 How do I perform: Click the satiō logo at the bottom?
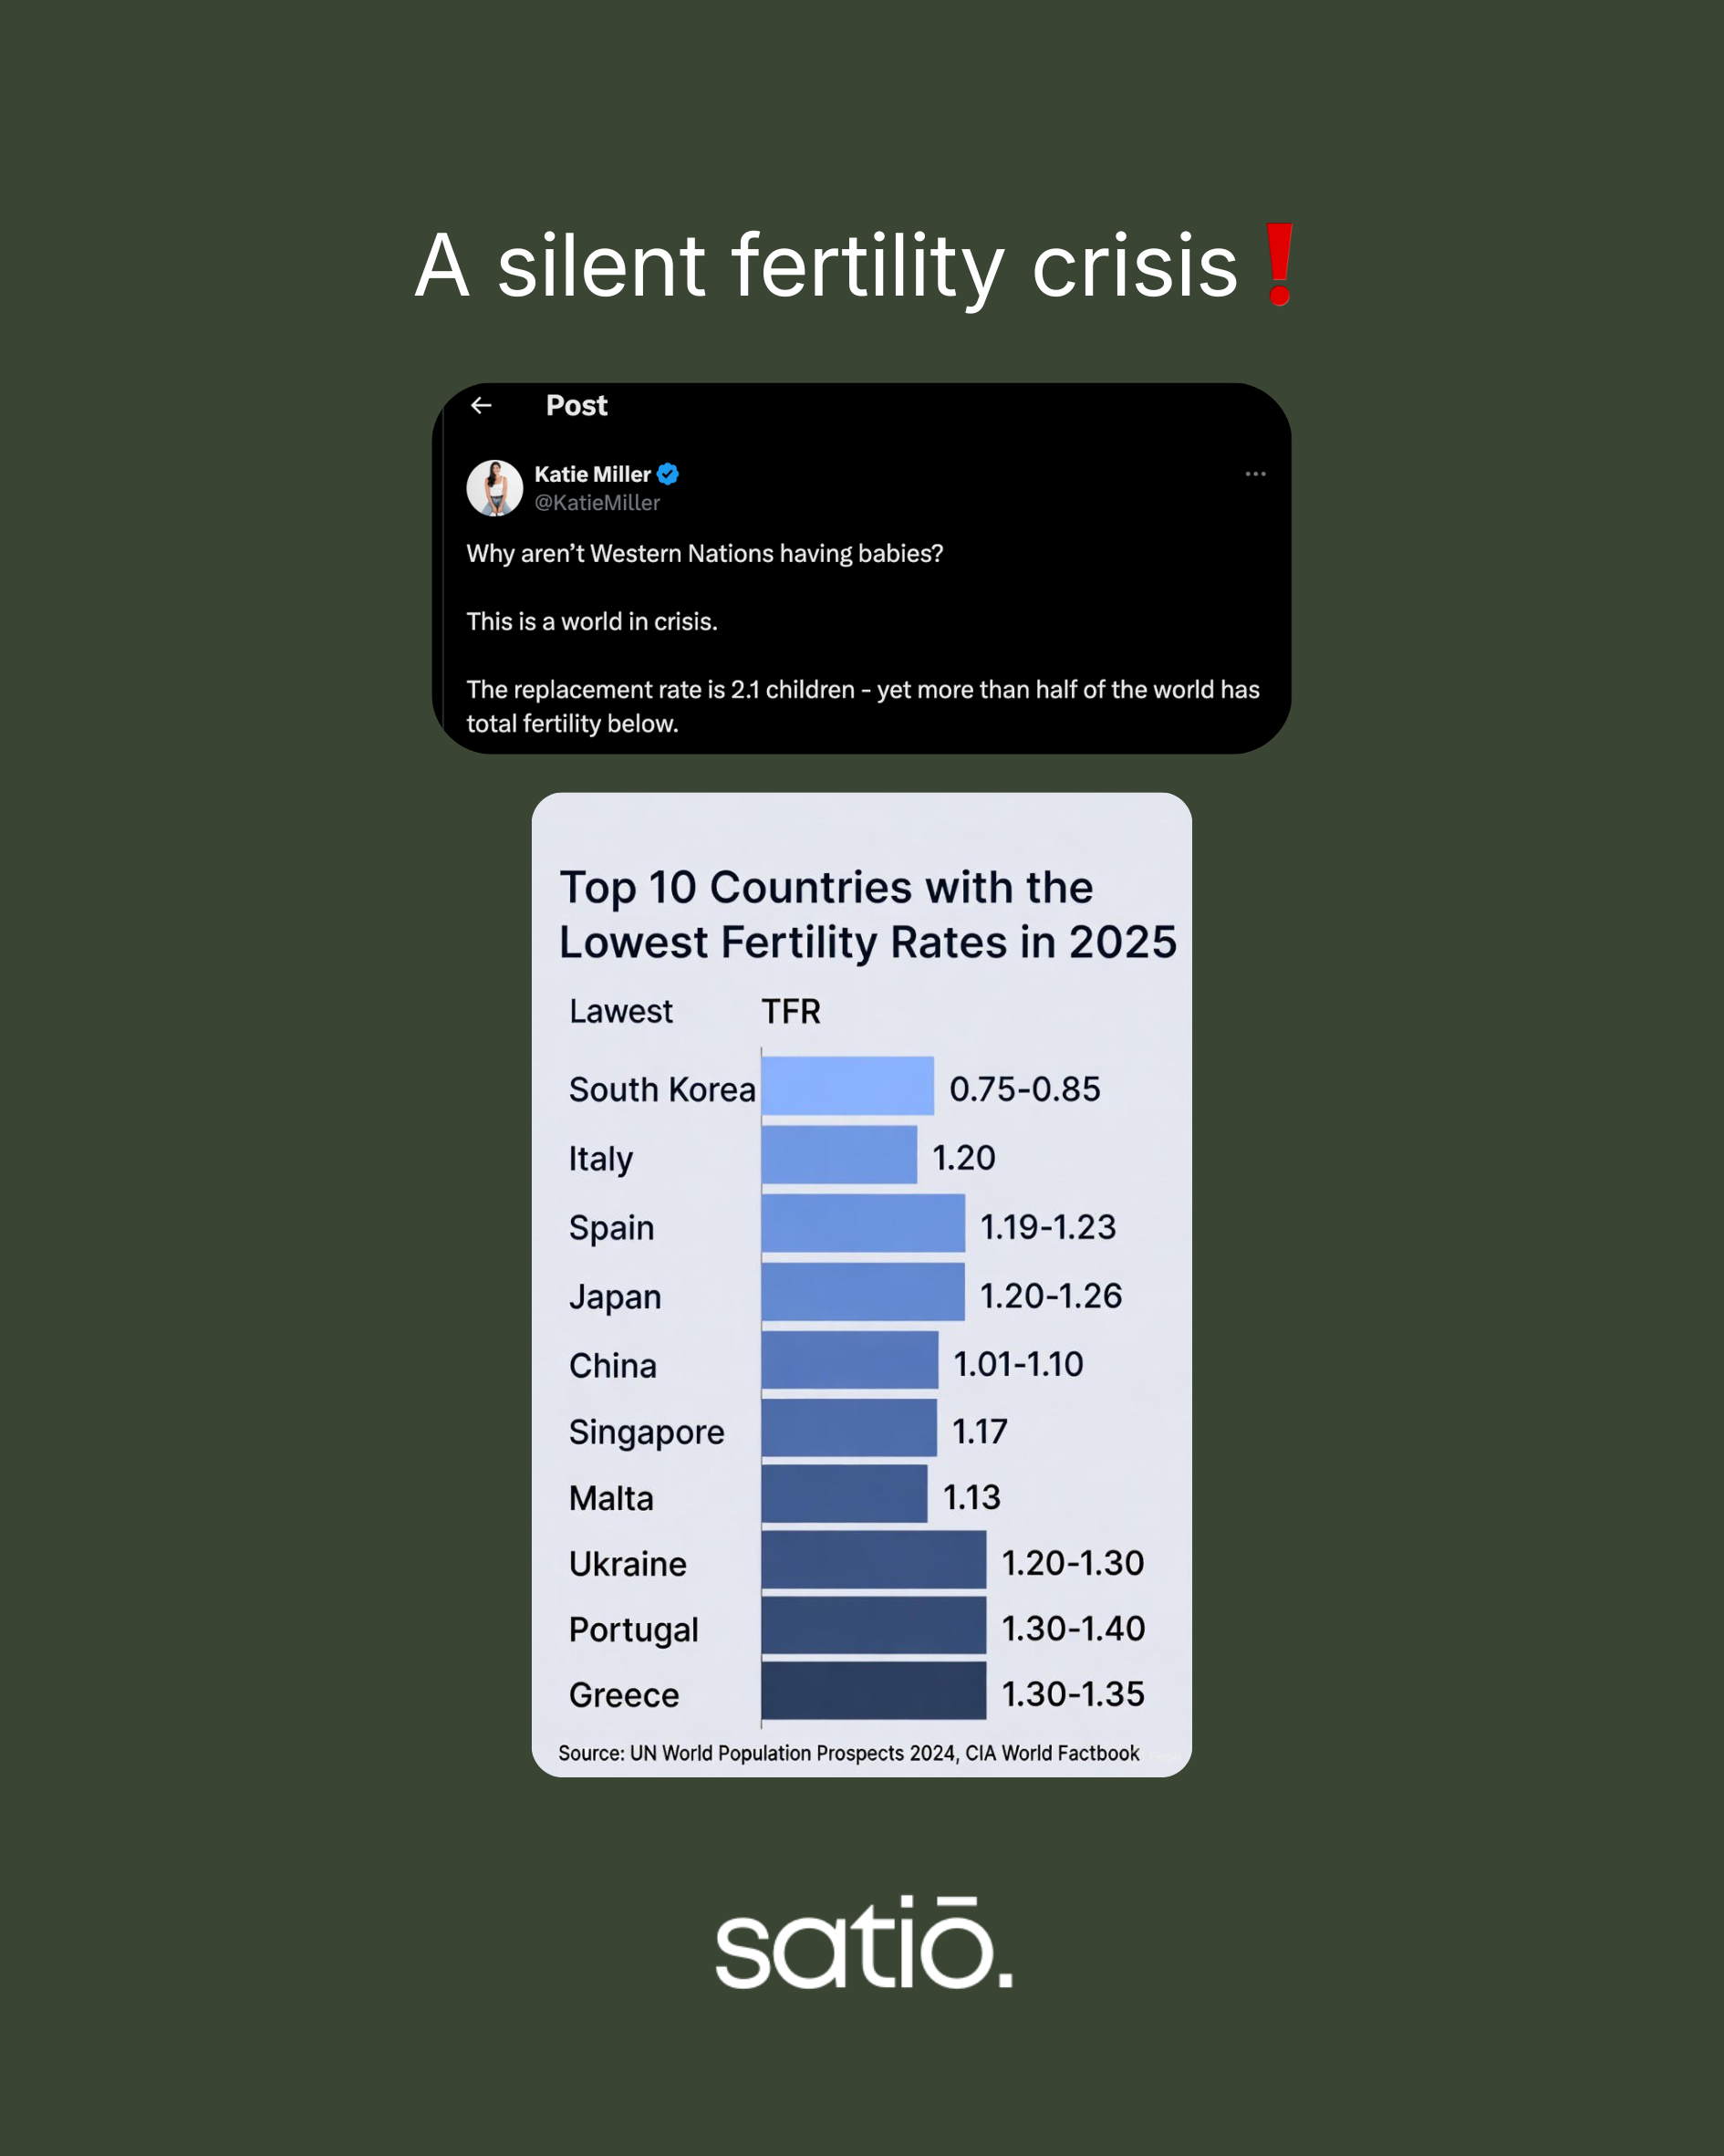click(x=864, y=1944)
